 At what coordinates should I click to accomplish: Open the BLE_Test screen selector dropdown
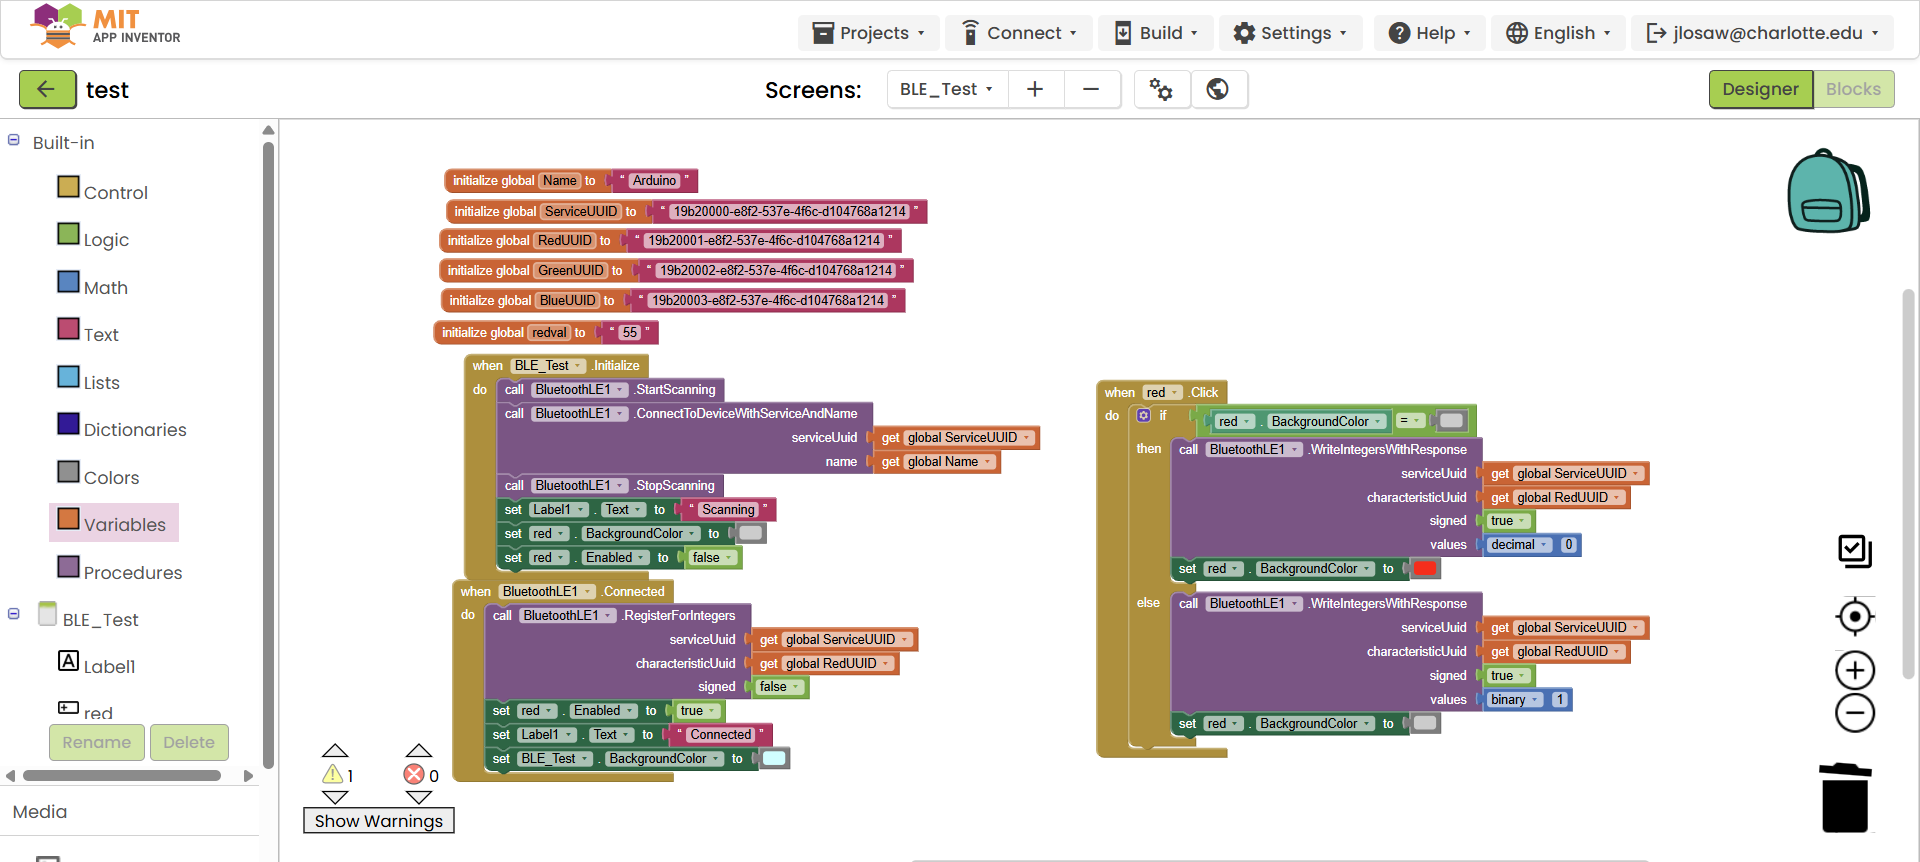click(946, 90)
